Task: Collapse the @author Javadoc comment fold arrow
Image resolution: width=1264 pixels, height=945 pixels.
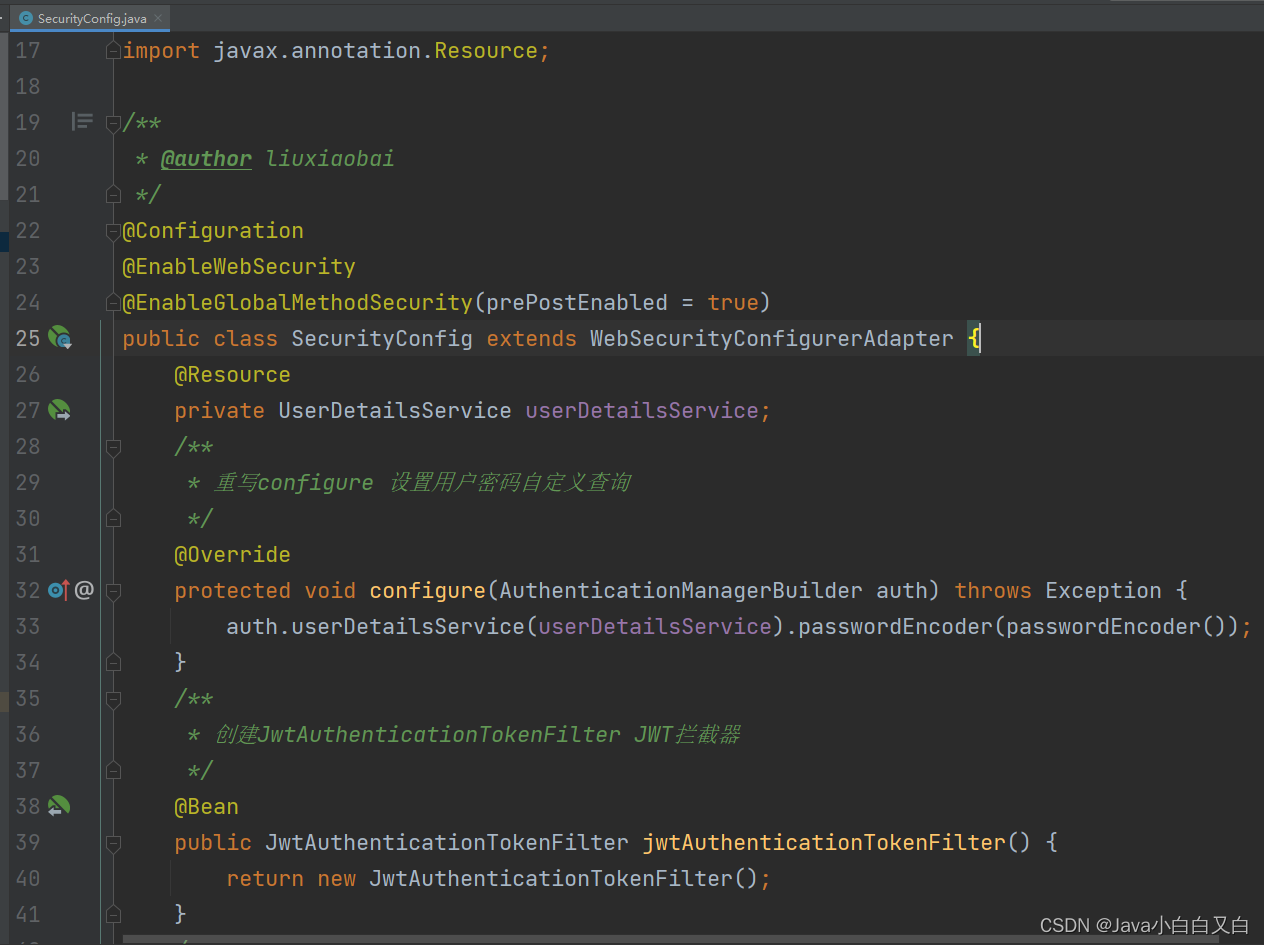Action: 113,122
